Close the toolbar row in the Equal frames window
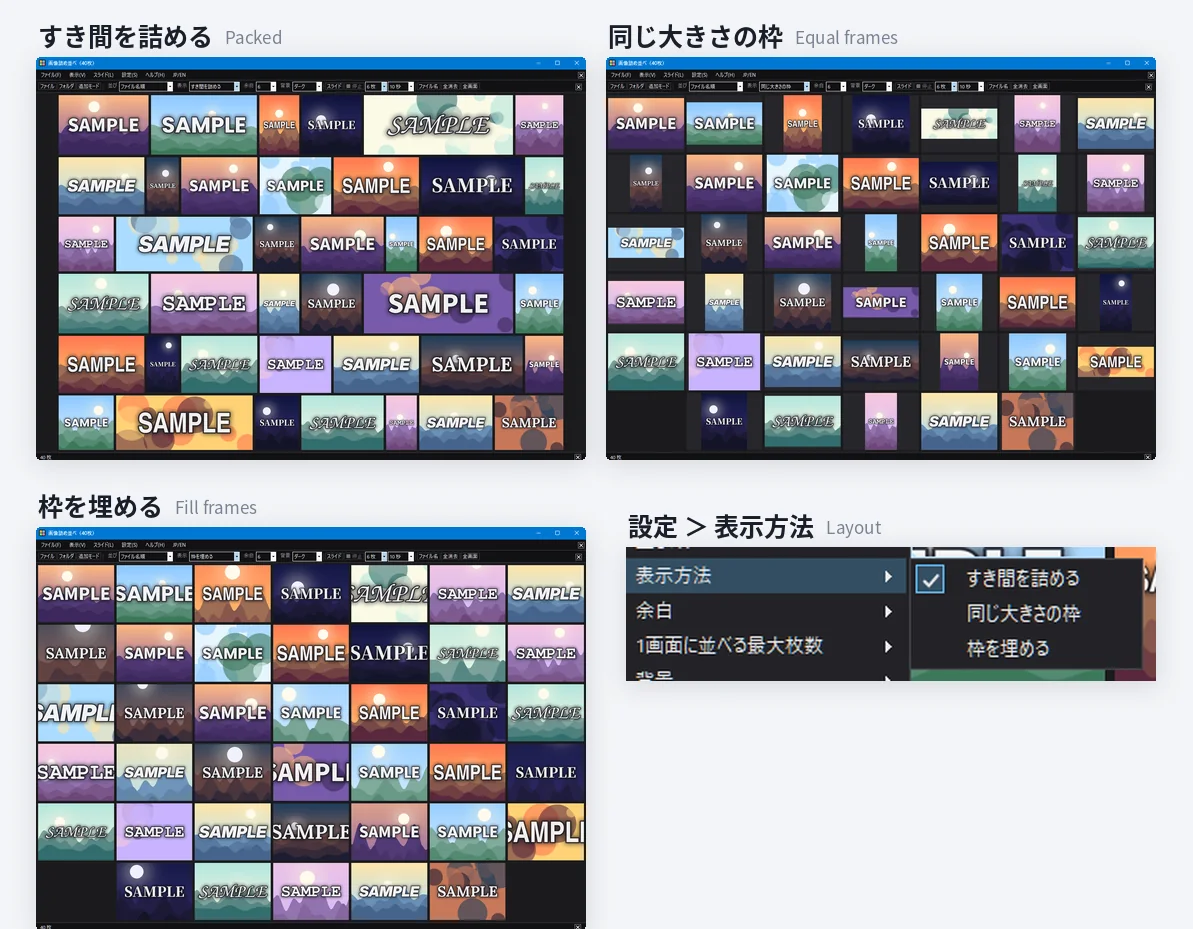 (x=1149, y=87)
